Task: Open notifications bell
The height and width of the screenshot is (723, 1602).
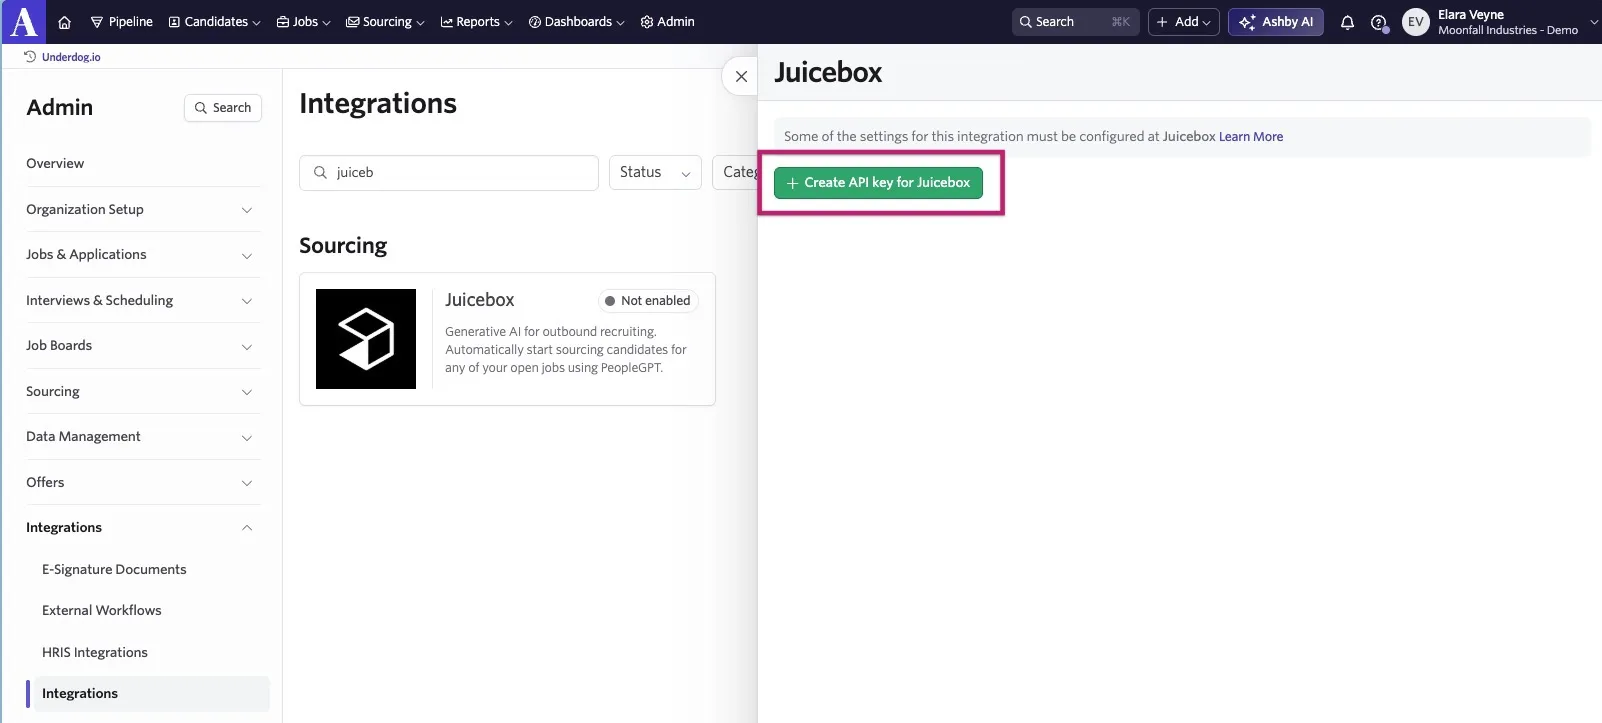Action: (x=1347, y=22)
